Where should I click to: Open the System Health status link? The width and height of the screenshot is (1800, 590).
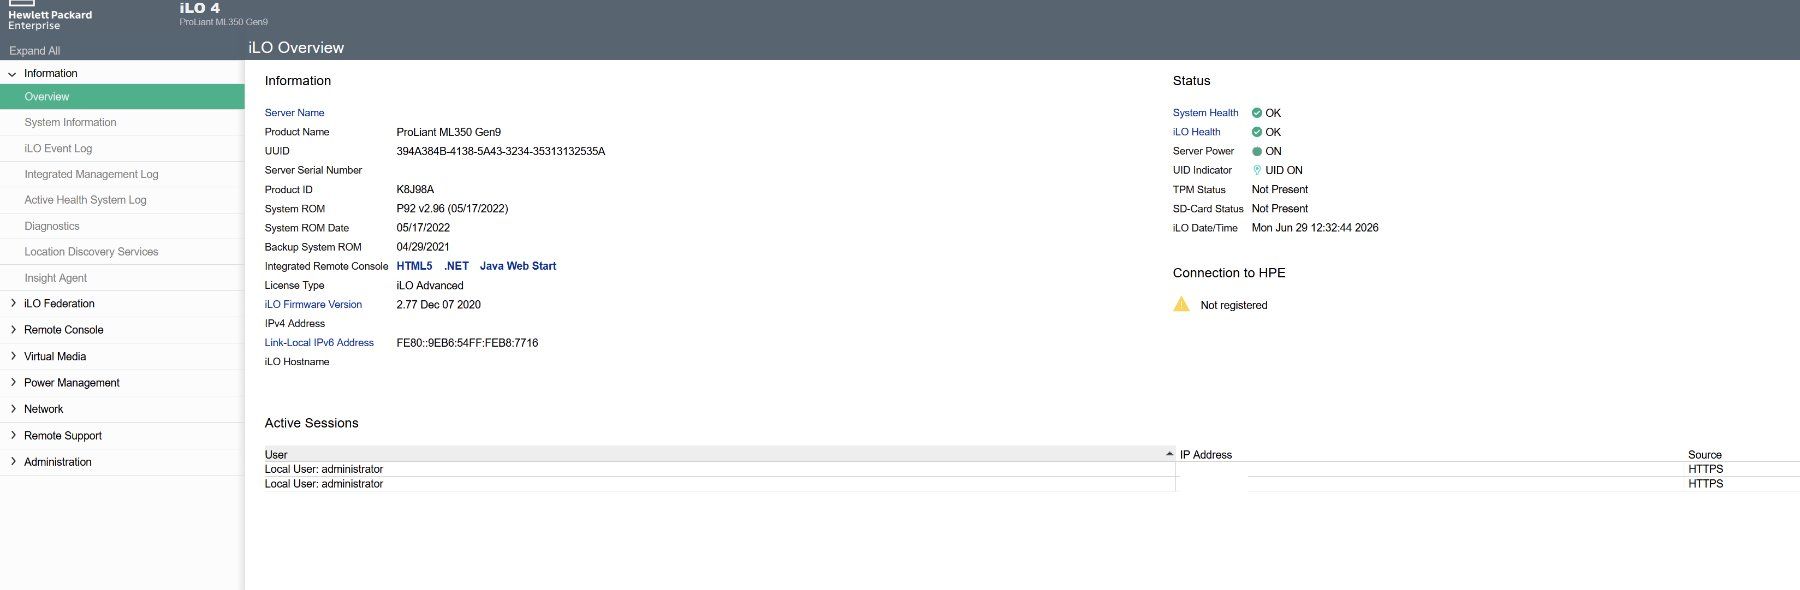1205,113
